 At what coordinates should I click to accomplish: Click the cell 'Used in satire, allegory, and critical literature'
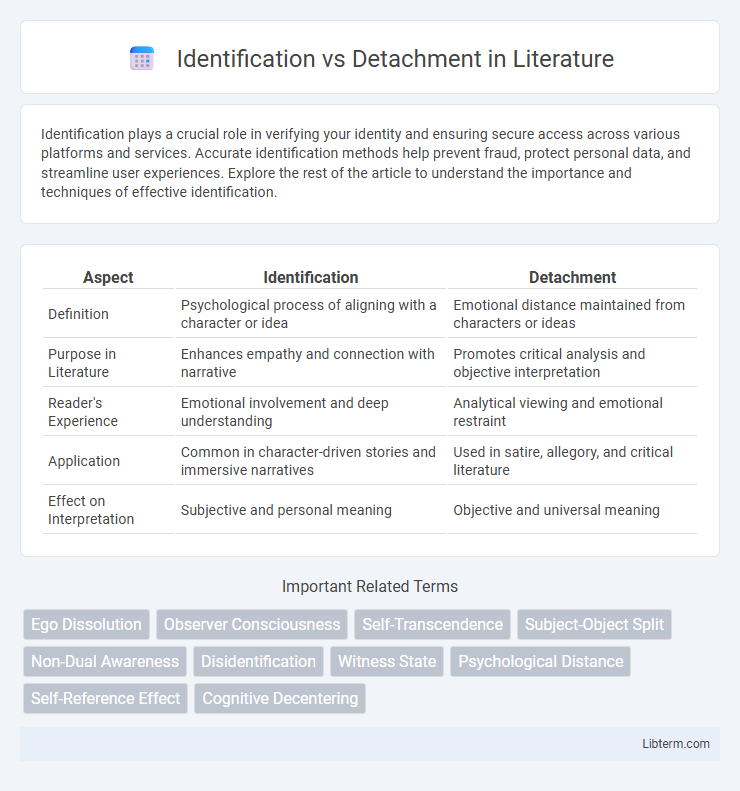coord(572,461)
